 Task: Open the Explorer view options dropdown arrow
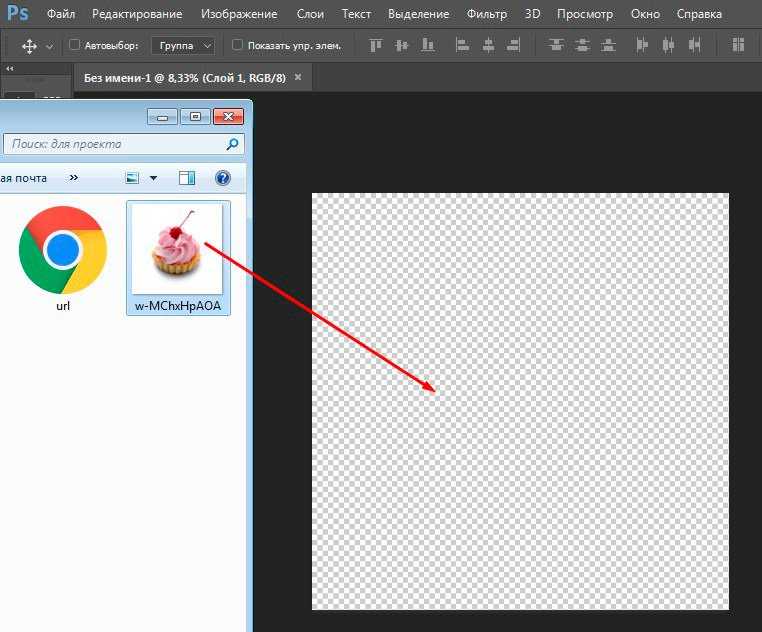154,178
